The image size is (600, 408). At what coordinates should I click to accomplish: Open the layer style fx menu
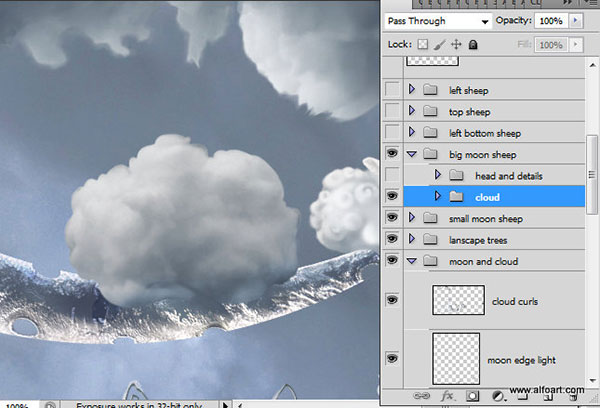point(447,396)
